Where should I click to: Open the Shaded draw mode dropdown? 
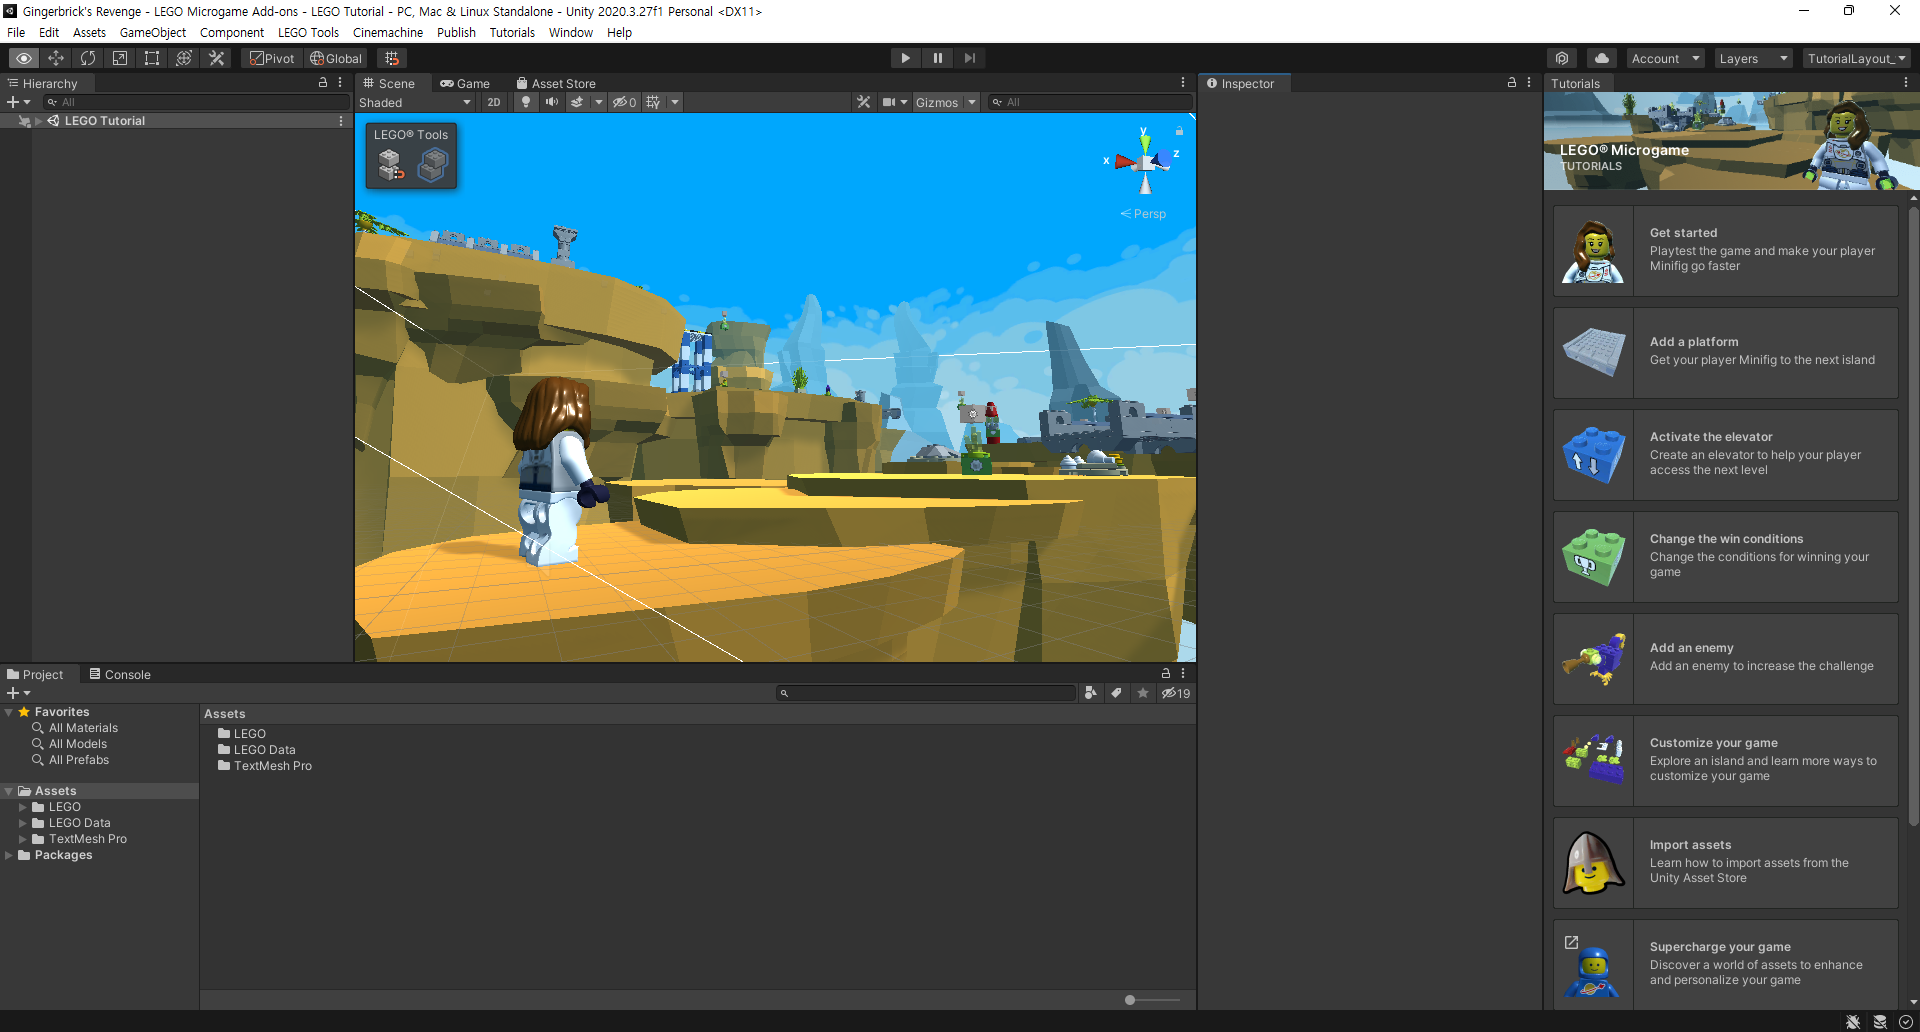[415, 102]
